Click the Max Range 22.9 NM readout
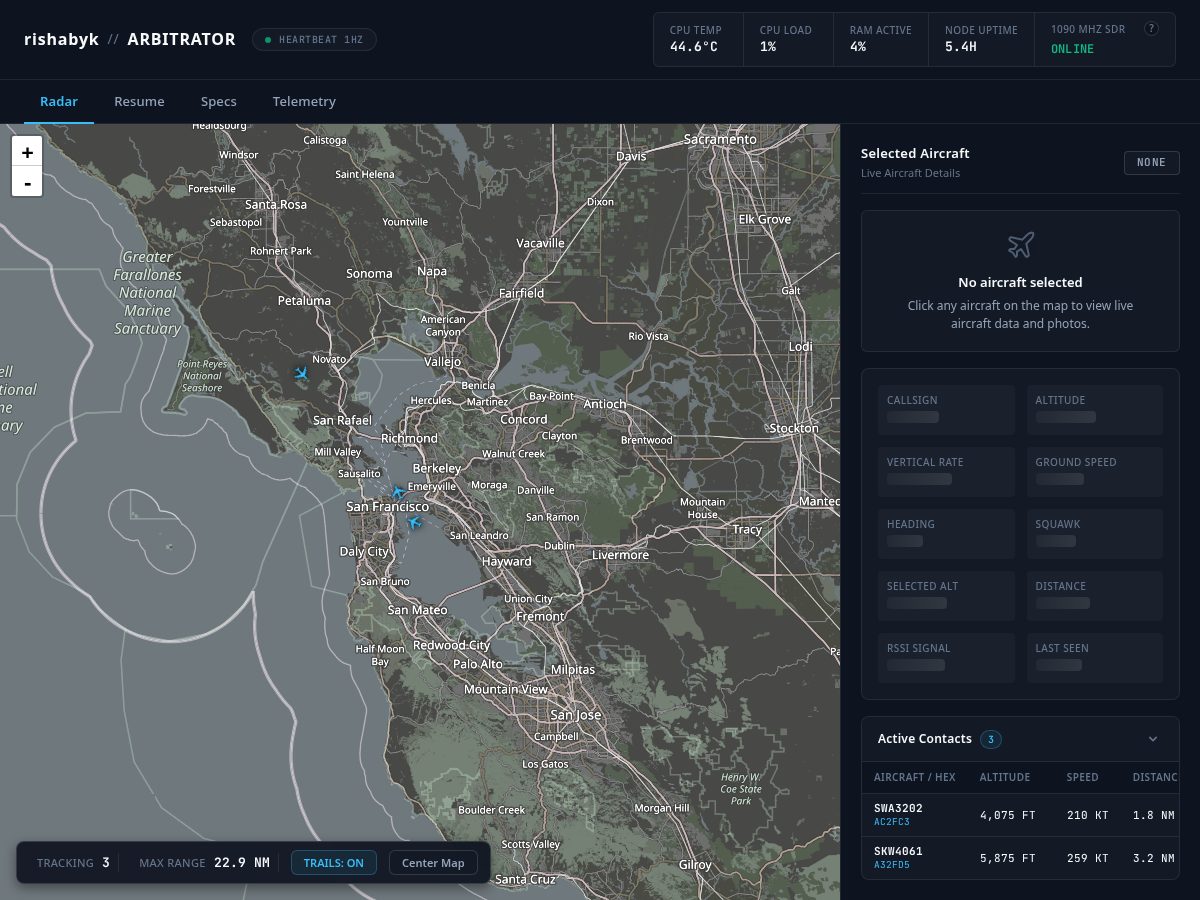 204,863
